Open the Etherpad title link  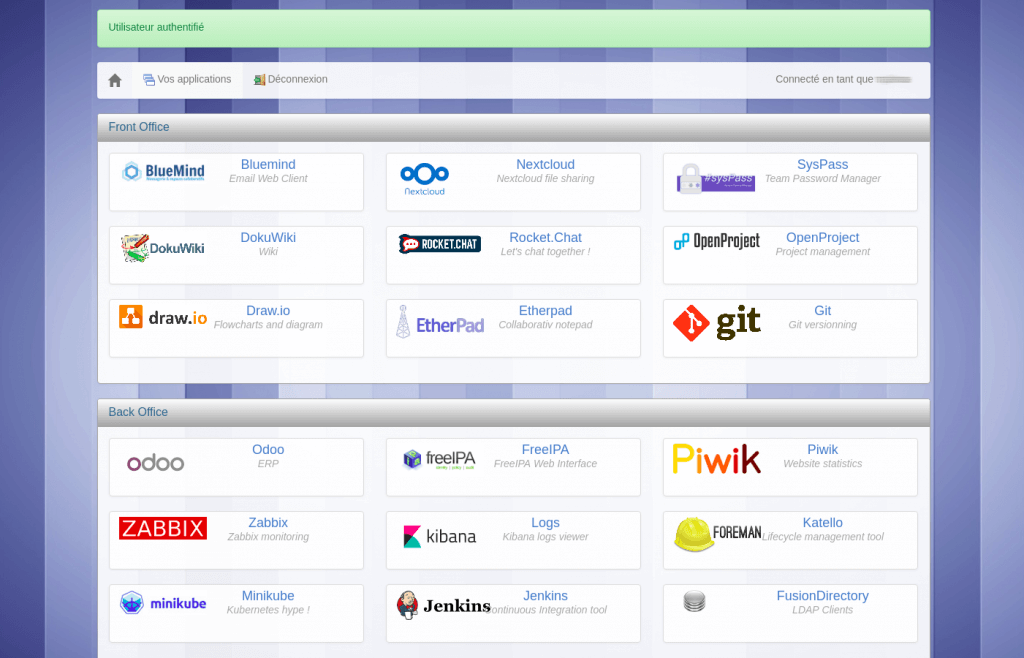pos(545,311)
